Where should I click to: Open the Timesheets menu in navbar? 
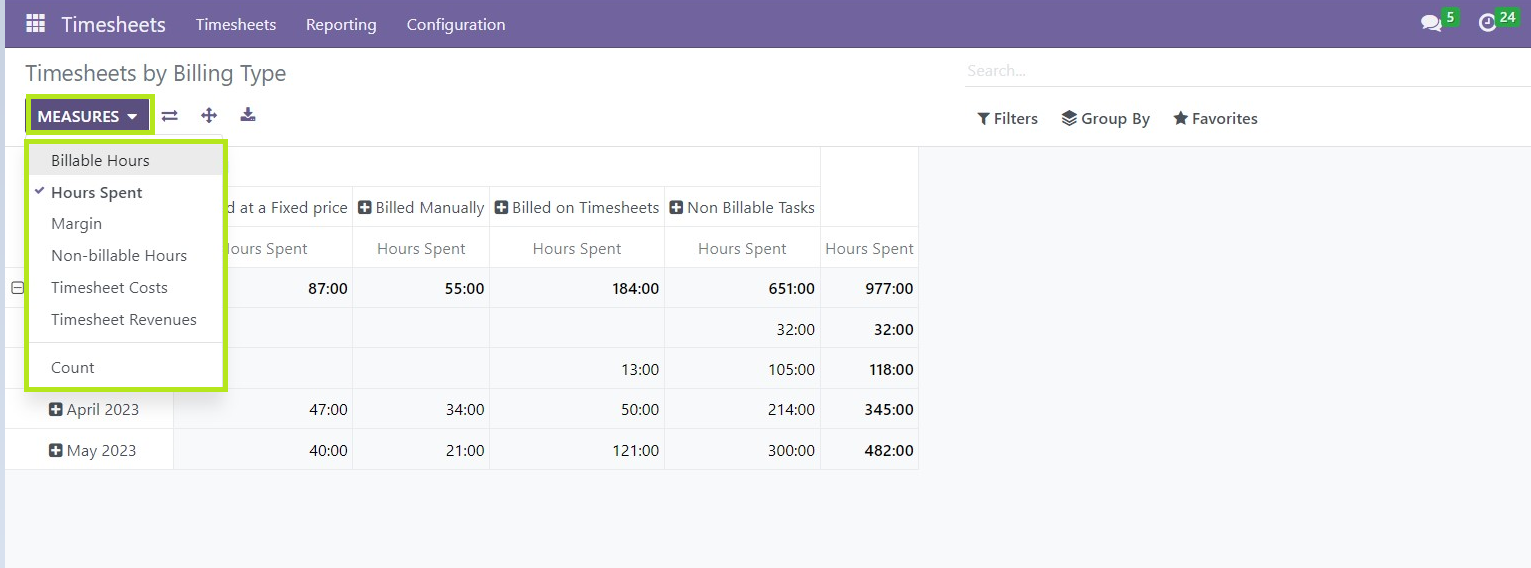point(236,24)
